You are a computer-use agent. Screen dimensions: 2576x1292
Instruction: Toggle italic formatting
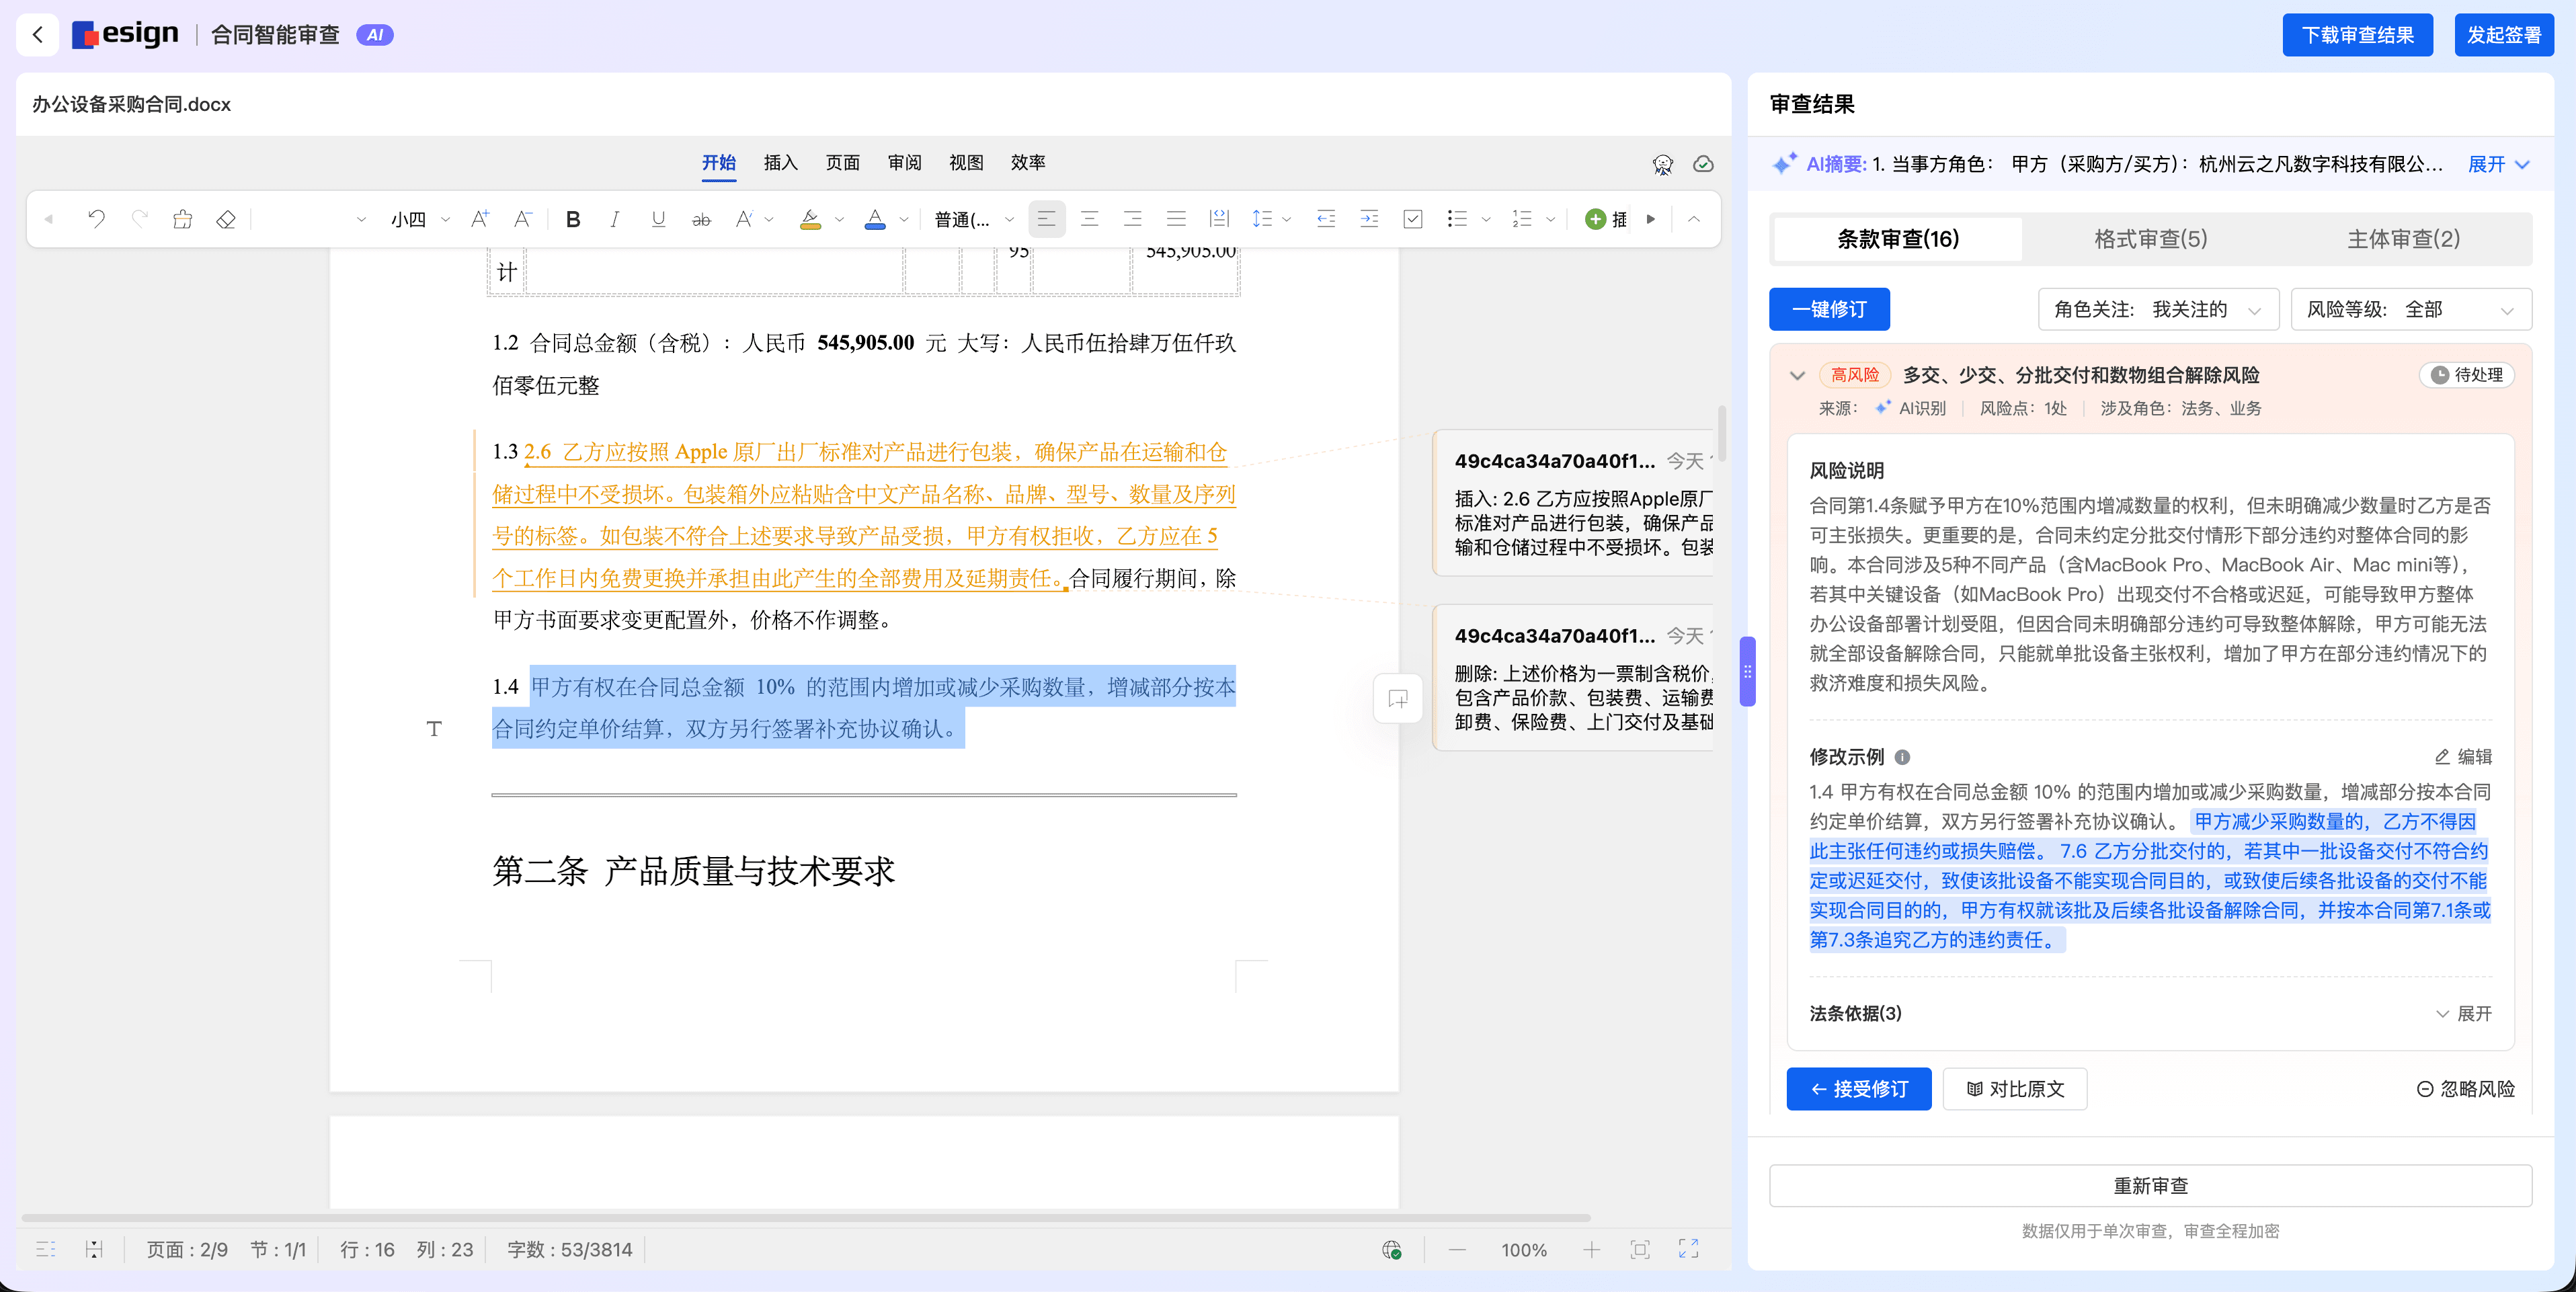tap(615, 219)
